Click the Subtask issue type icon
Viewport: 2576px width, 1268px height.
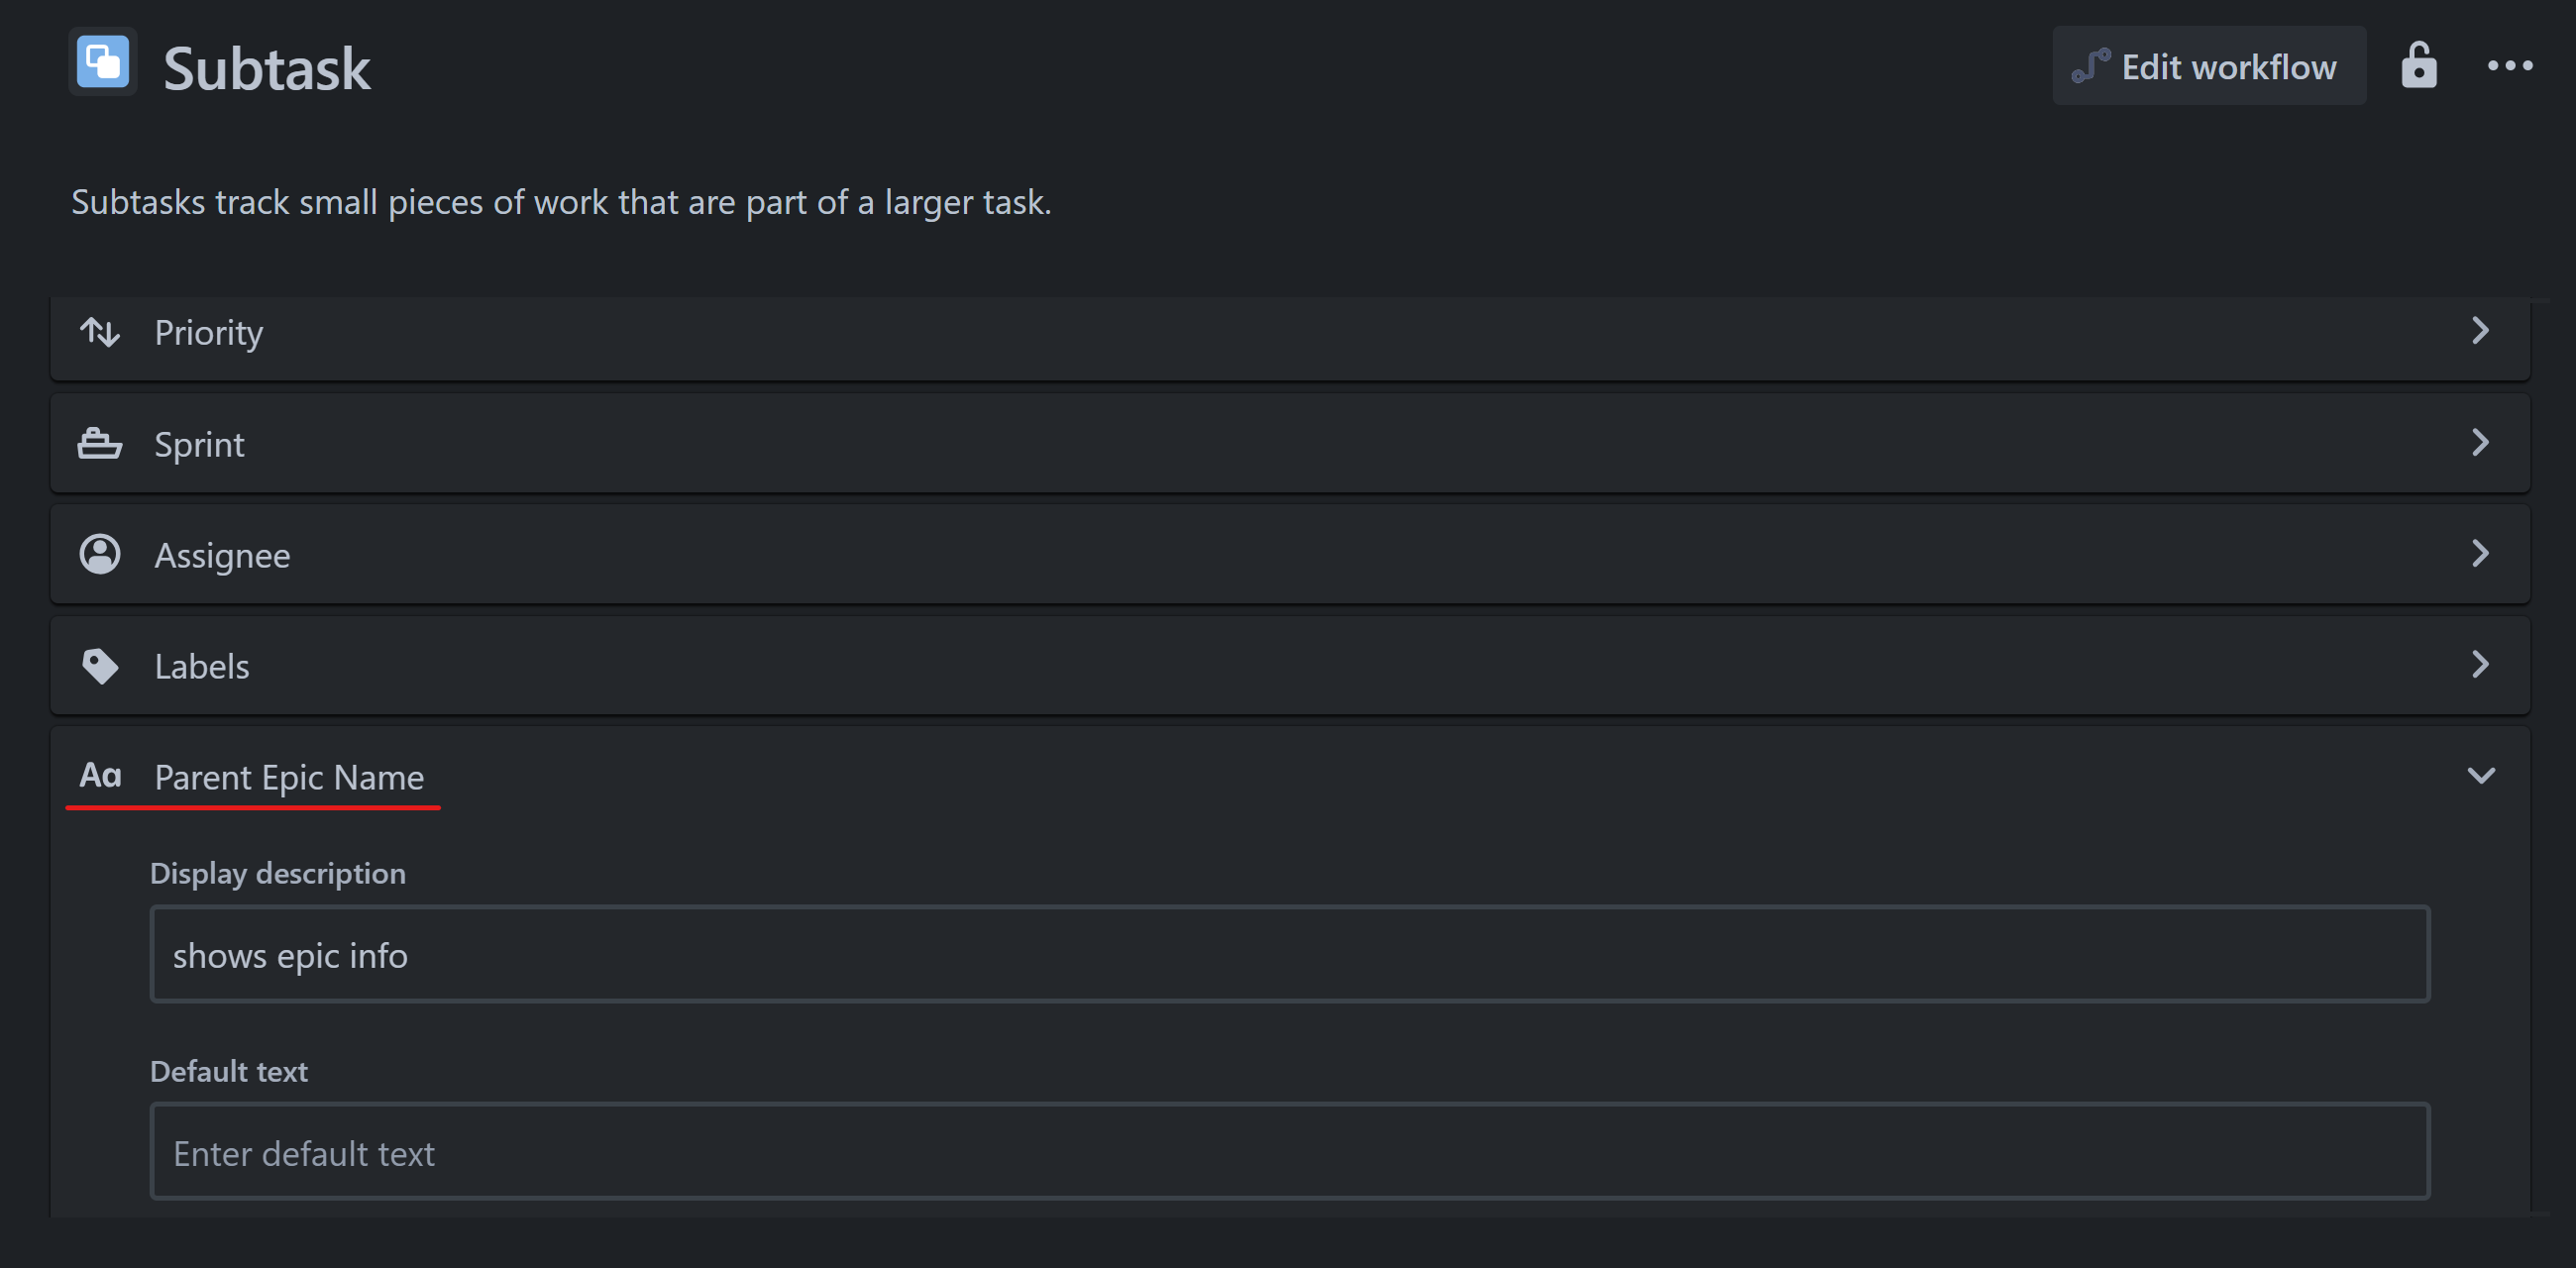[x=101, y=63]
